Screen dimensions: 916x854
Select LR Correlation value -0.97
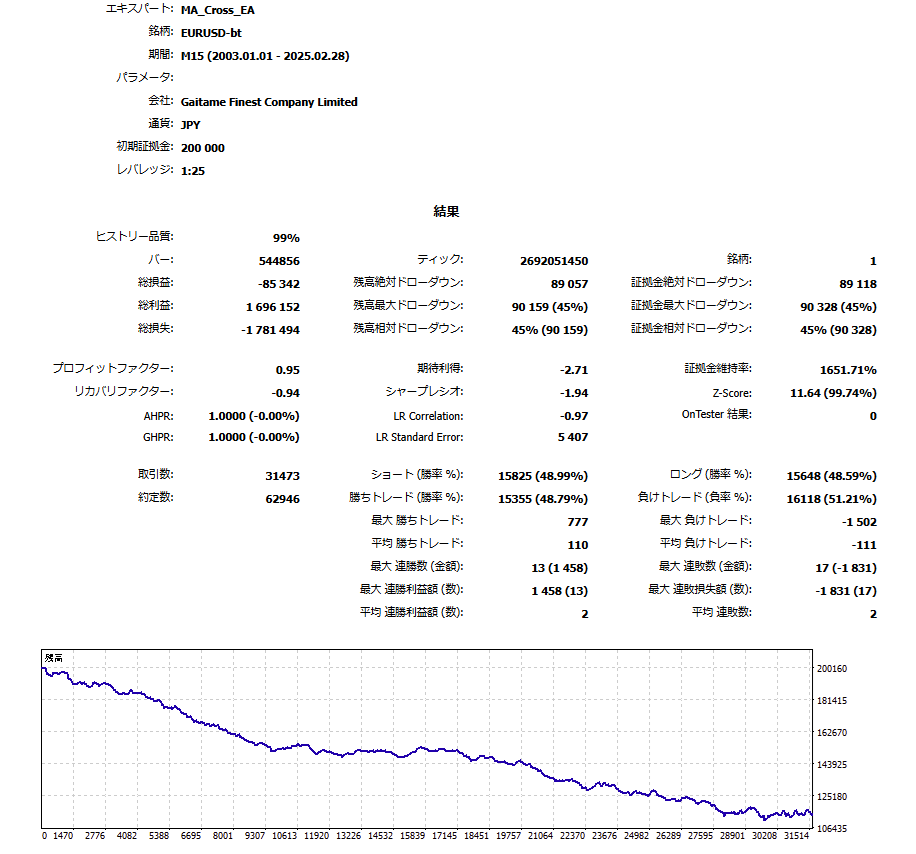tap(574, 416)
